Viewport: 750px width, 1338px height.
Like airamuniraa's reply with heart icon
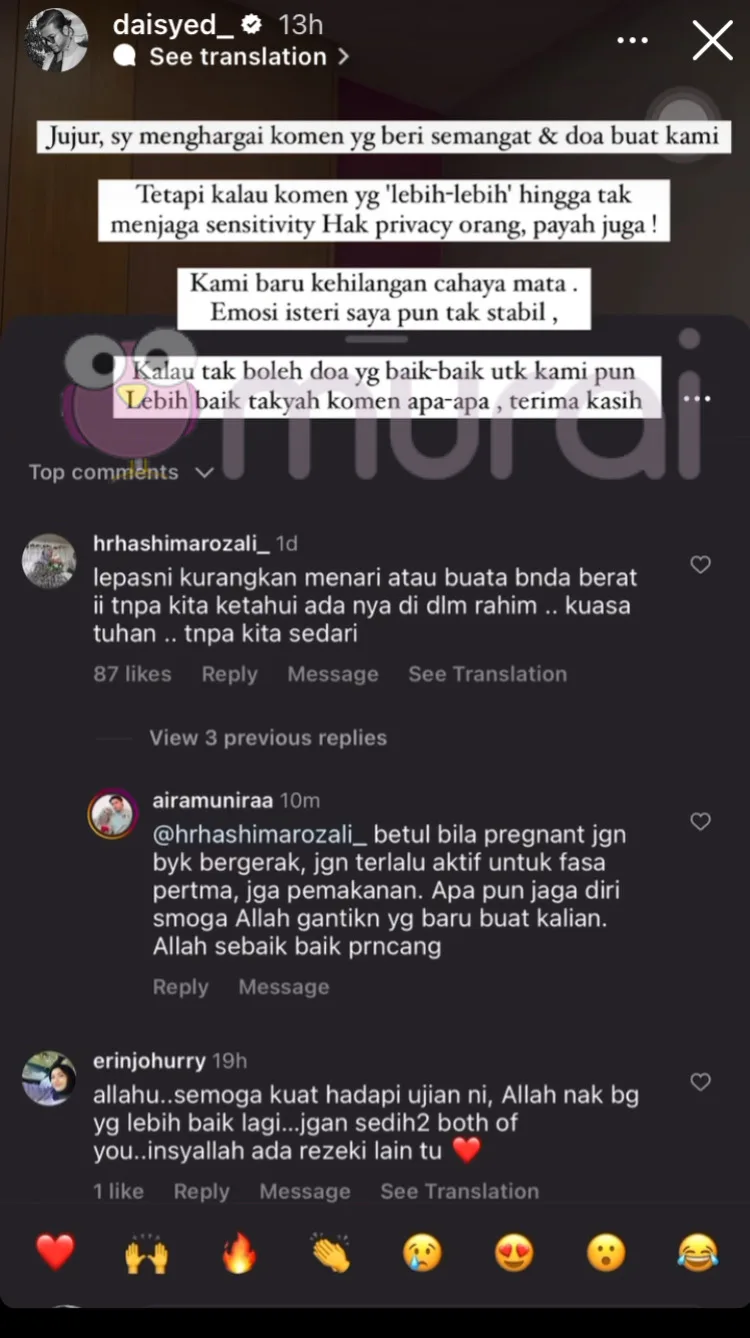tap(700, 821)
